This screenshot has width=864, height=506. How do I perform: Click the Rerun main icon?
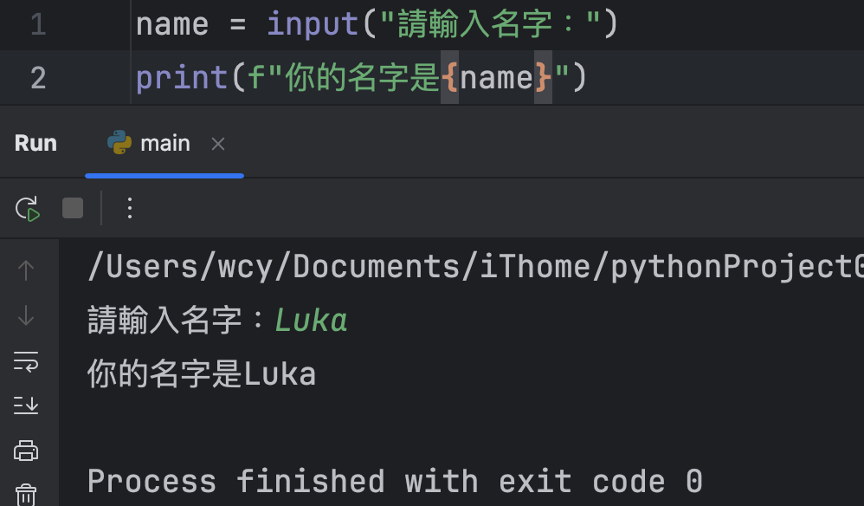pos(28,208)
